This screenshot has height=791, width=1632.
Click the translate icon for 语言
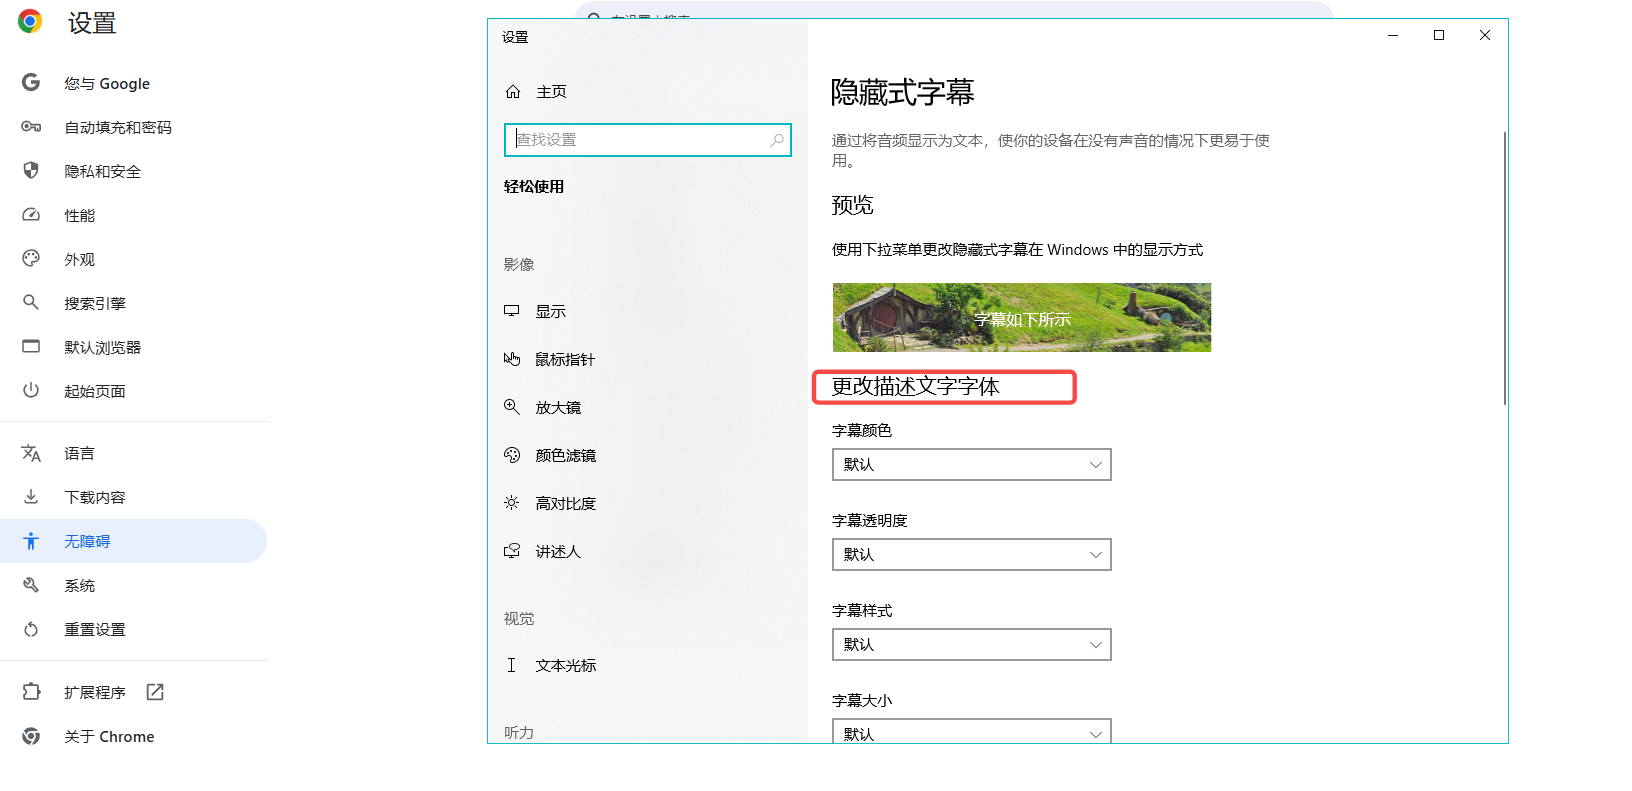click(31, 453)
